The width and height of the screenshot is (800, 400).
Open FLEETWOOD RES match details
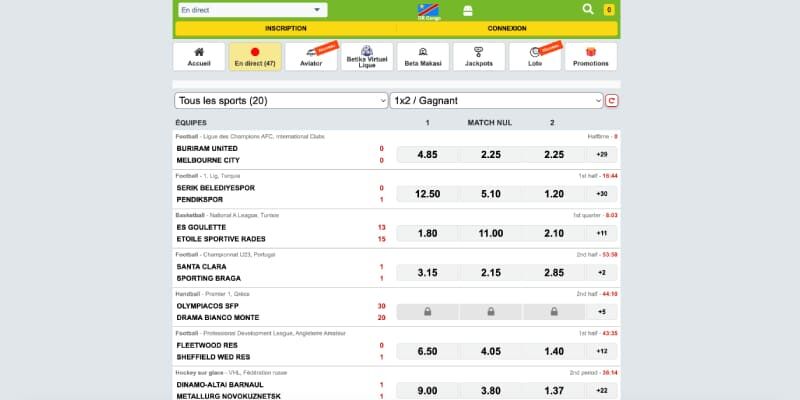[207, 345]
